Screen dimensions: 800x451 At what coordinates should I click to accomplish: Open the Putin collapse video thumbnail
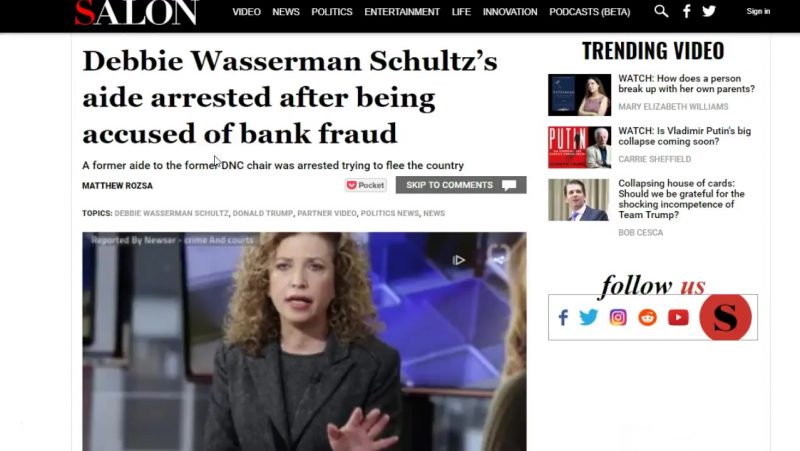[580, 147]
